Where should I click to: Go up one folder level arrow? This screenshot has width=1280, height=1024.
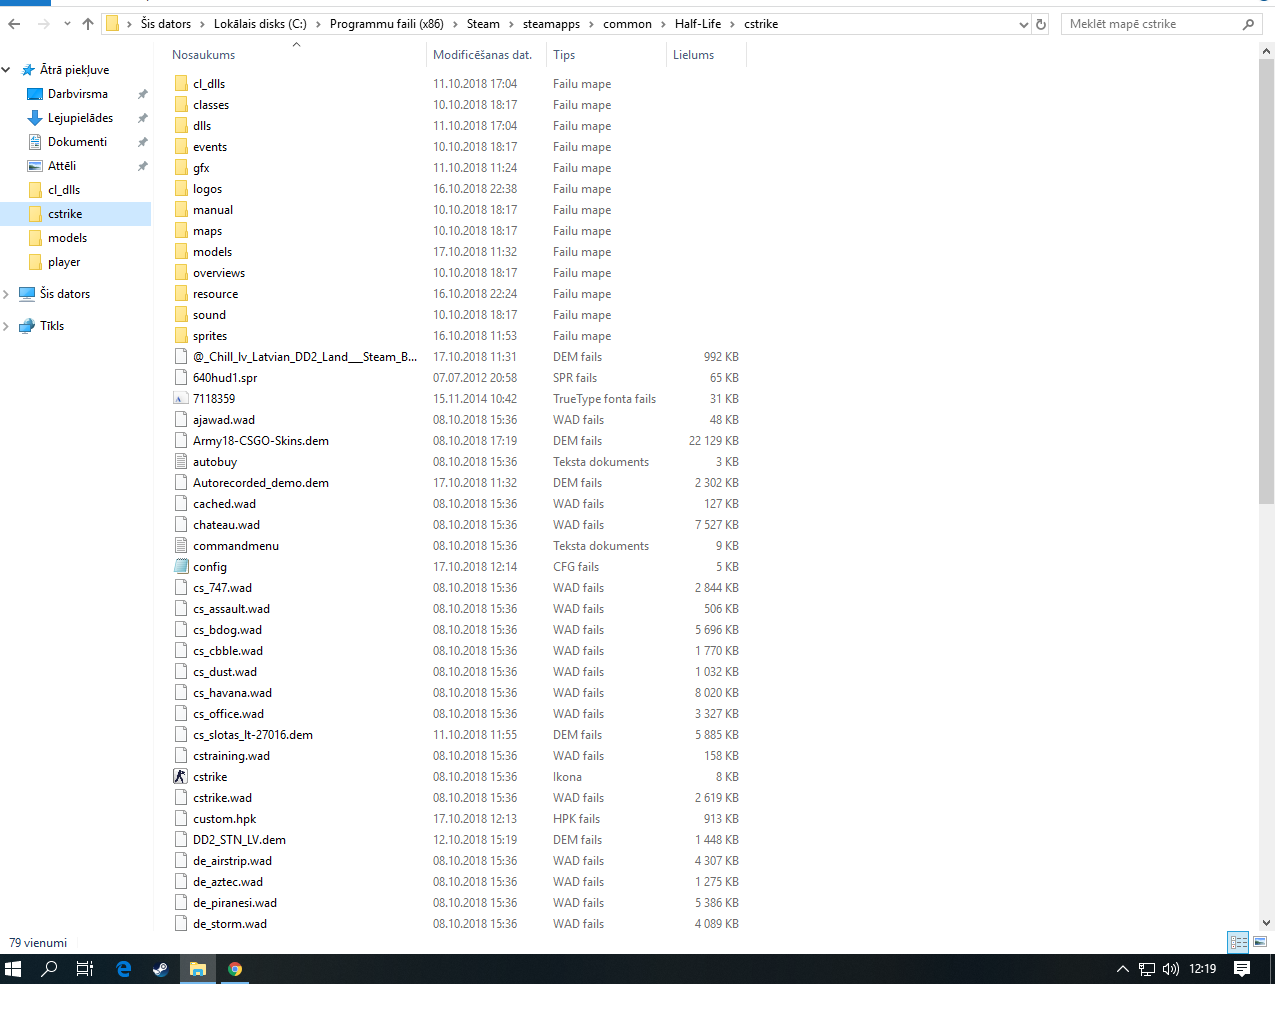point(88,24)
